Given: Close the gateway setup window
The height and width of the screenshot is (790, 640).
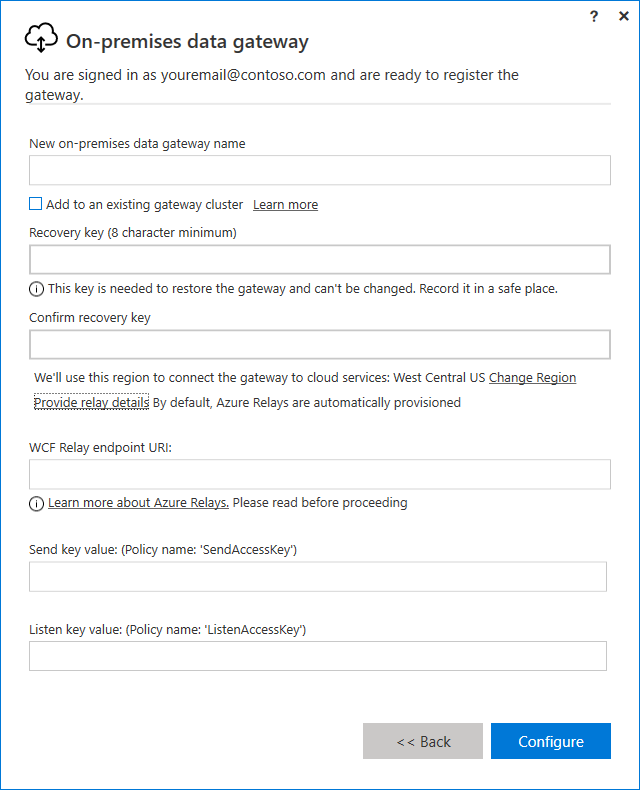Looking at the screenshot, I should click(x=623, y=16).
